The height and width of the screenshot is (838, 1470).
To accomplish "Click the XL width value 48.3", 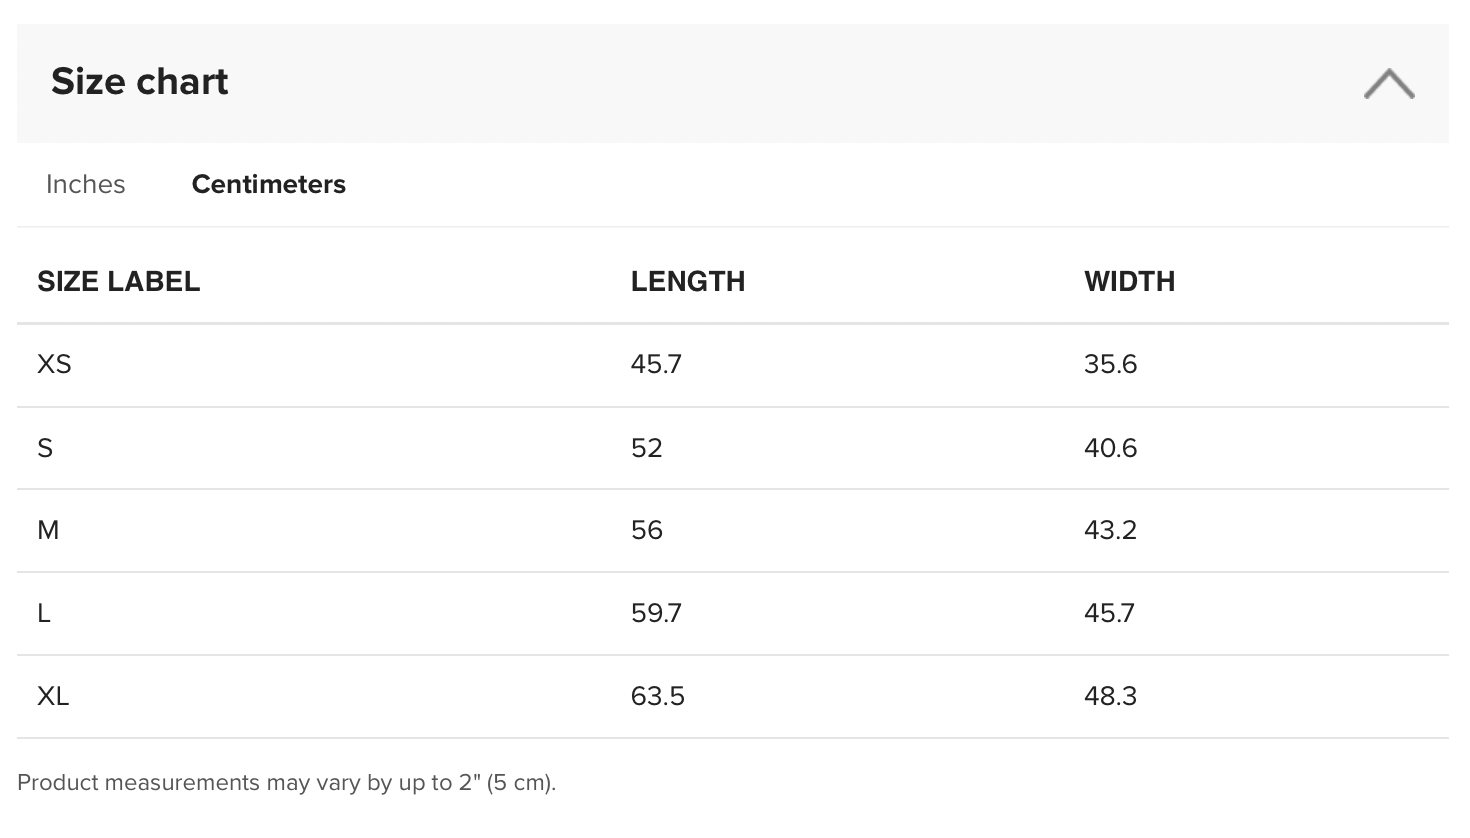I will 1110,697.
